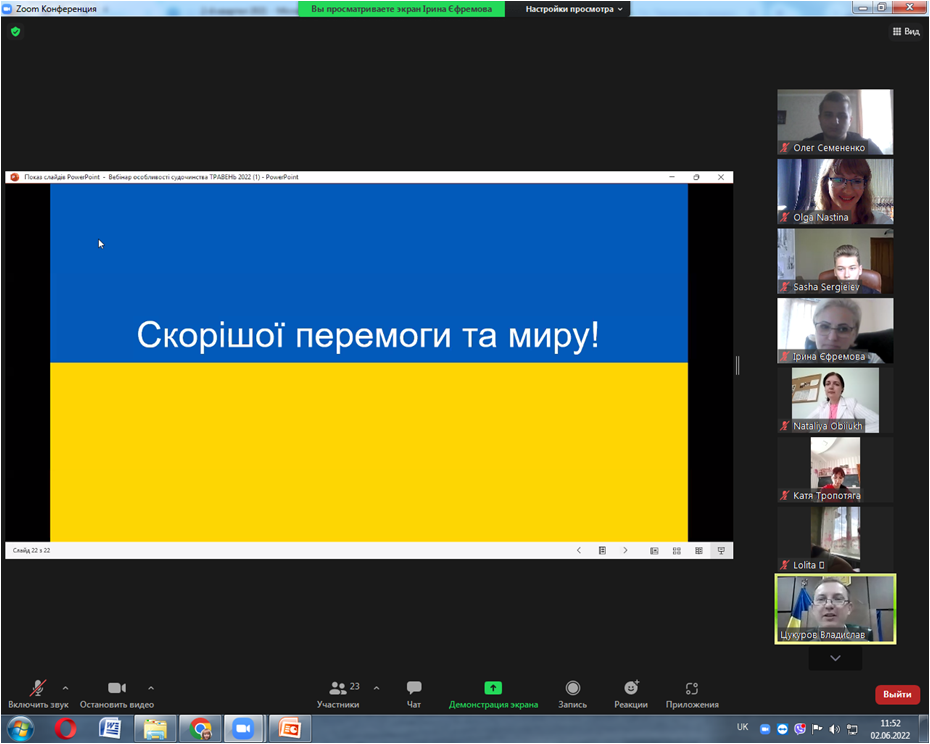Select Цукуров Владислав video thumbnail
This screenshot has height=744, width=930.
835,608
